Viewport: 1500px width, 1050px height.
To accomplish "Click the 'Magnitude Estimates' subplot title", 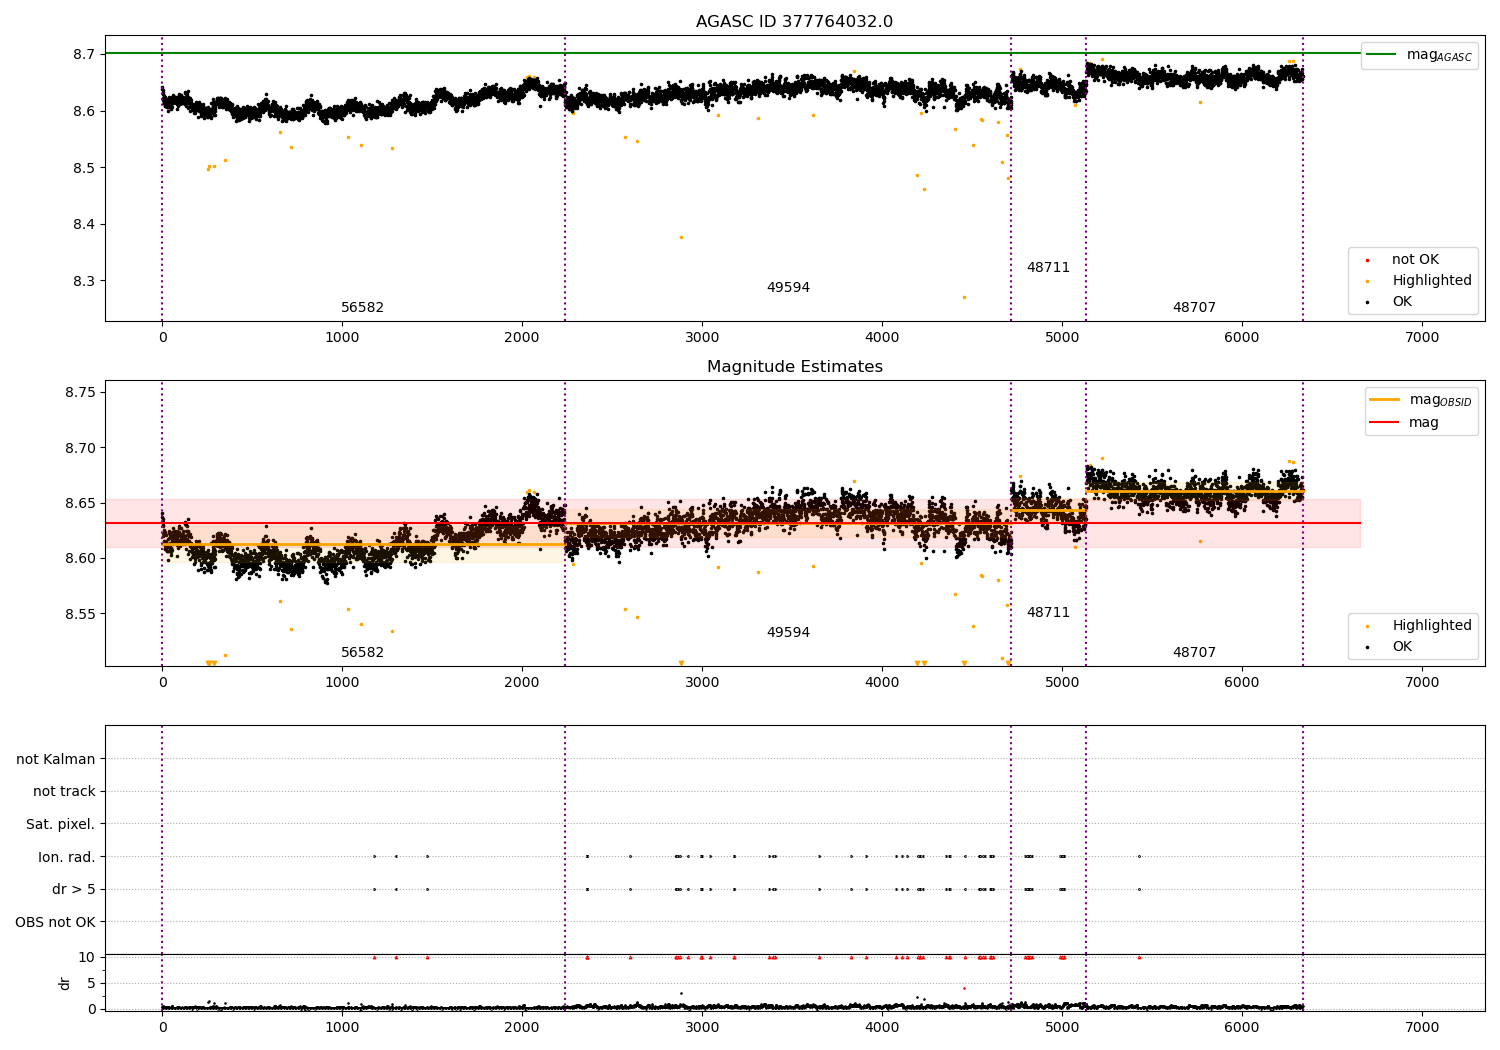I will (794, 367).
